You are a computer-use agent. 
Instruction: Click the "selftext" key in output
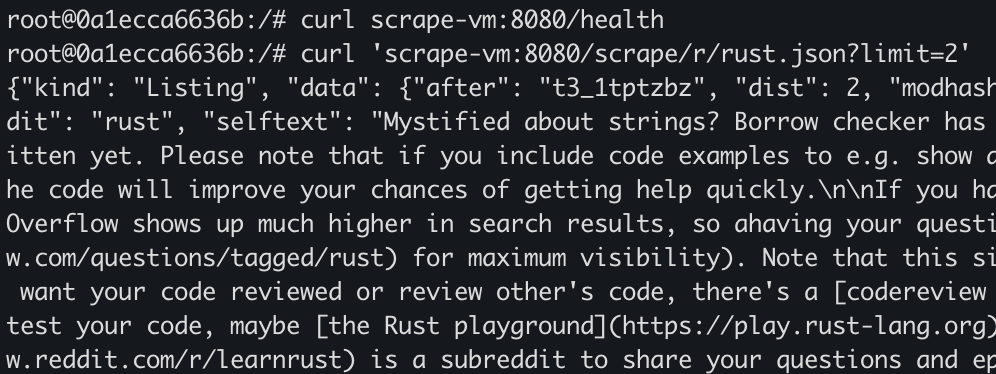click(x=272, y=122)
